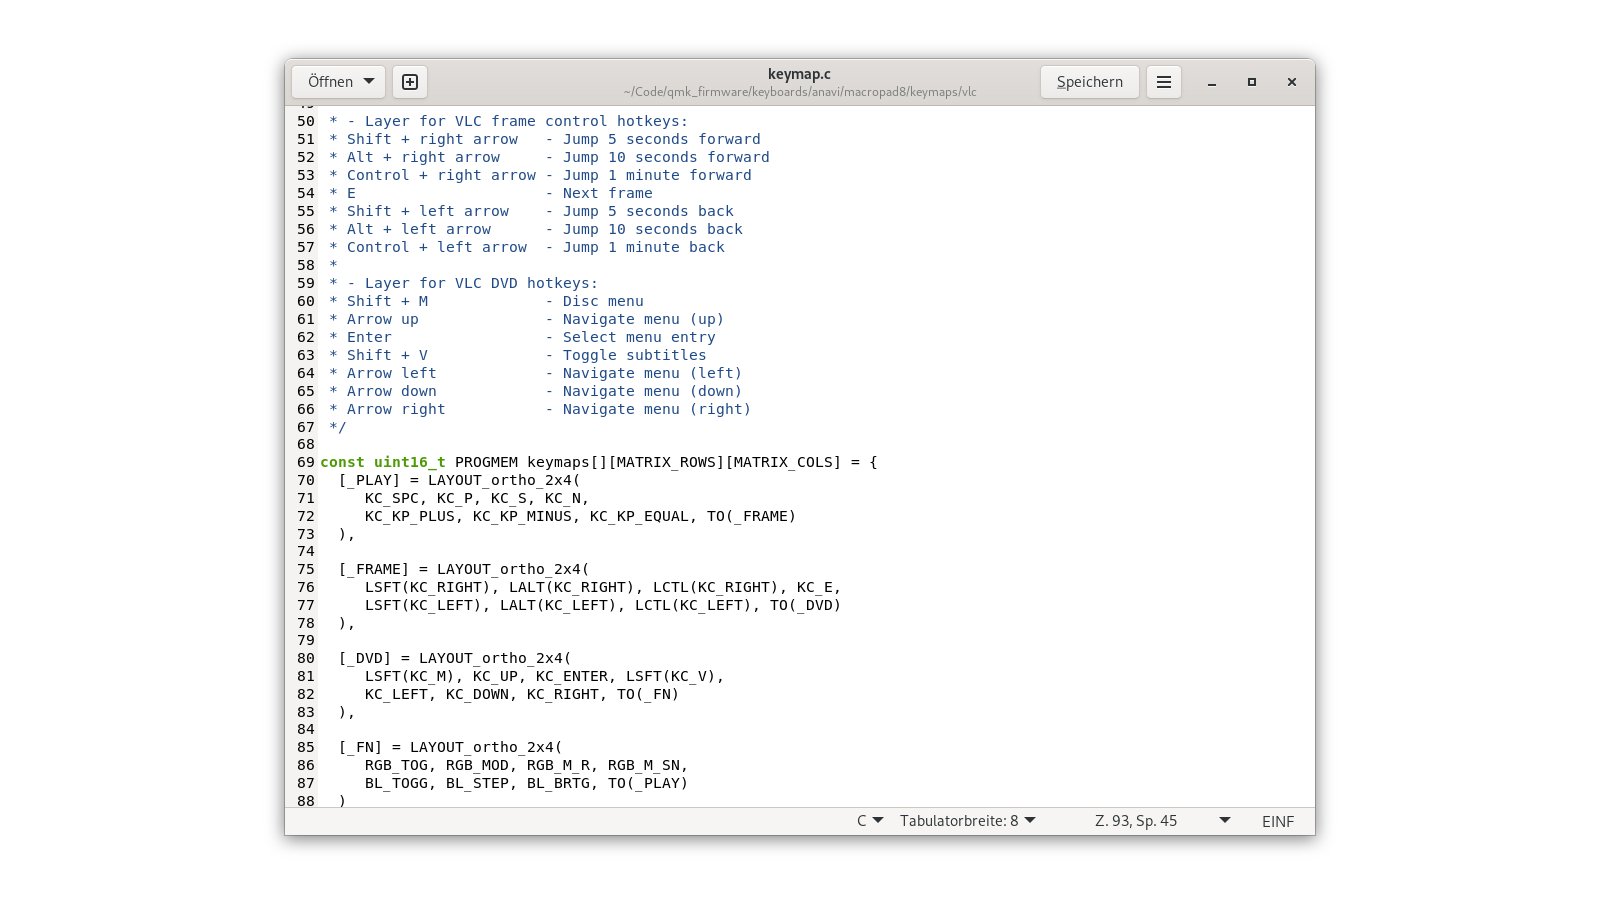Screen dimensions: 1600x900
Task: Open the Tabulatorbreite: 8 dropdown
Action: [x=967, y=821]
